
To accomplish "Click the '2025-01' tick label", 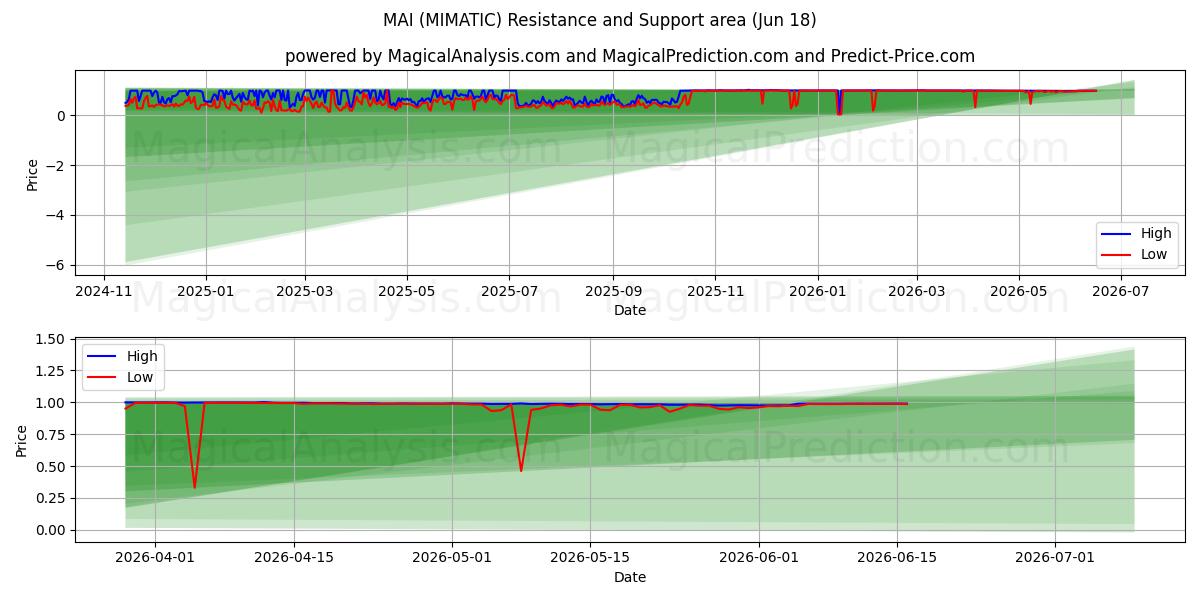I will point(206,290).
